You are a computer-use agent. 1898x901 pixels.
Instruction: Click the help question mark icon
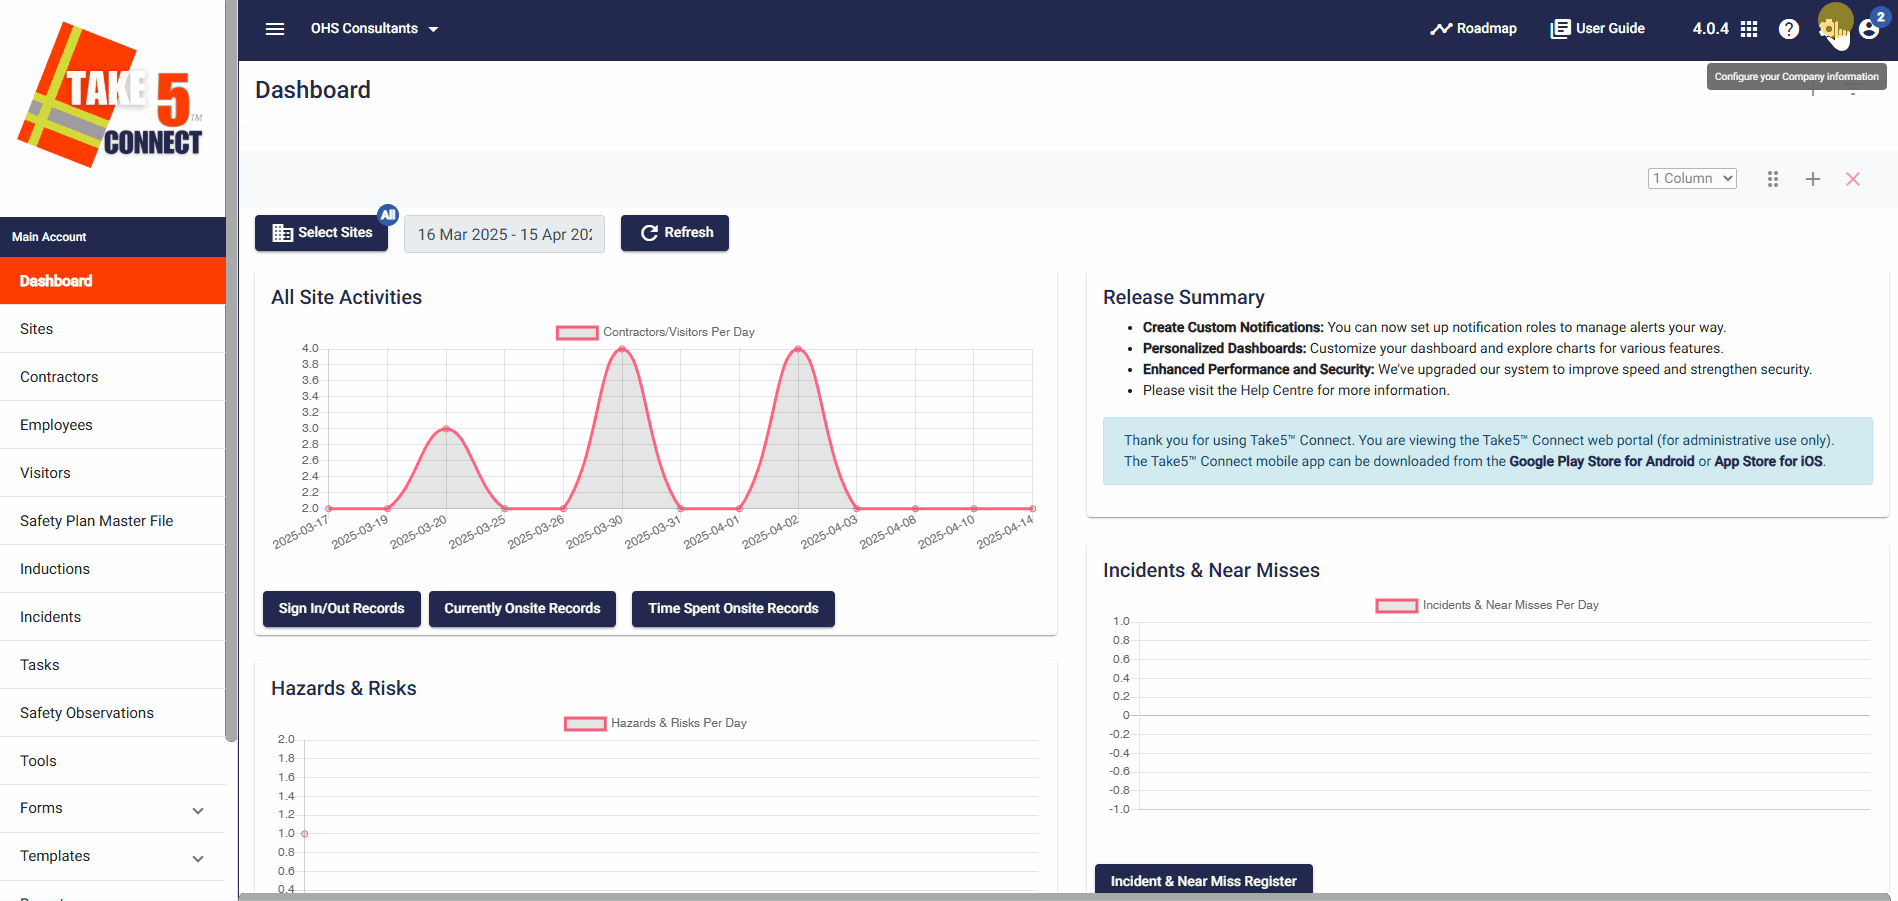[1789, 29]
